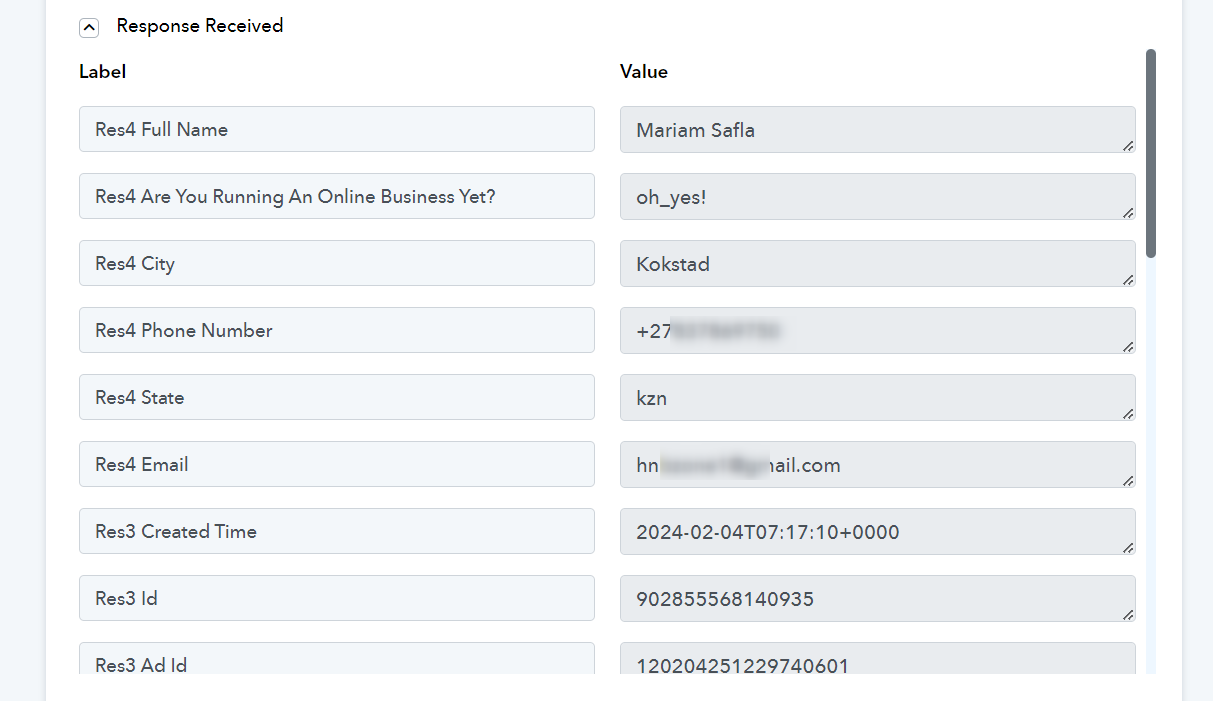Select the email value field
Image resolution: width=1213 pixels, height=701 pixels.
(878, 465)
